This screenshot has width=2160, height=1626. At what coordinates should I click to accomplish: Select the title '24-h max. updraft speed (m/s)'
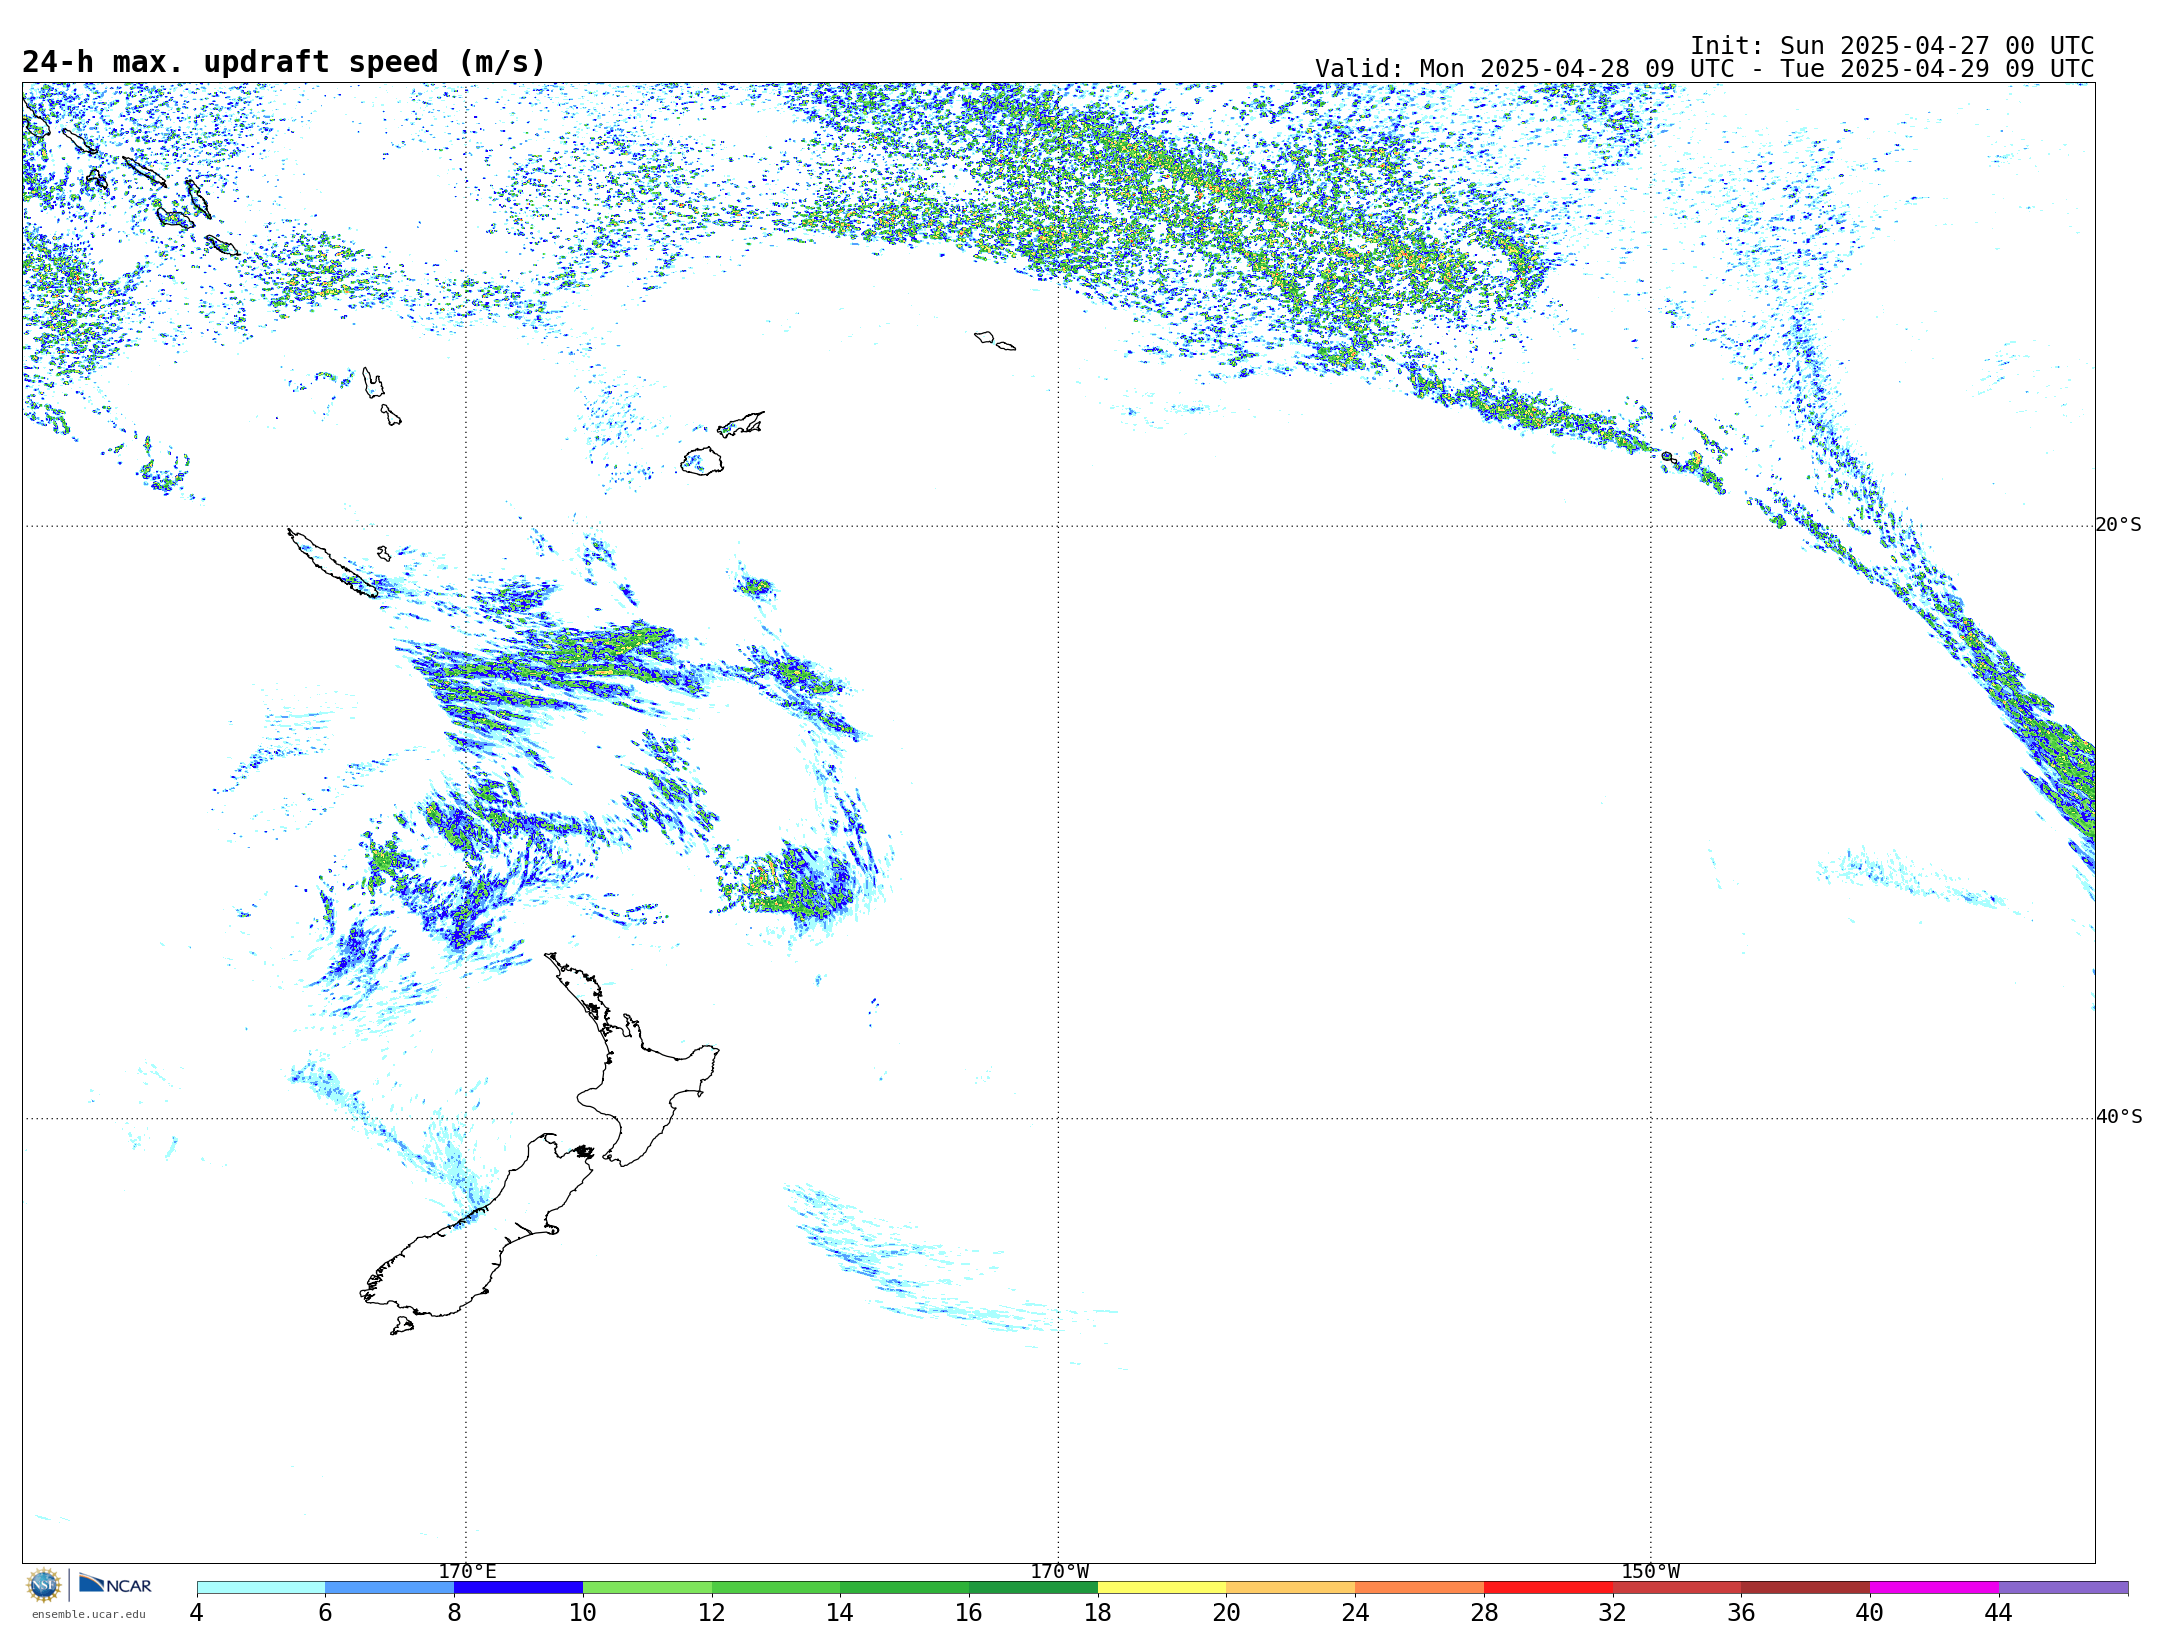tap(284, 62)
